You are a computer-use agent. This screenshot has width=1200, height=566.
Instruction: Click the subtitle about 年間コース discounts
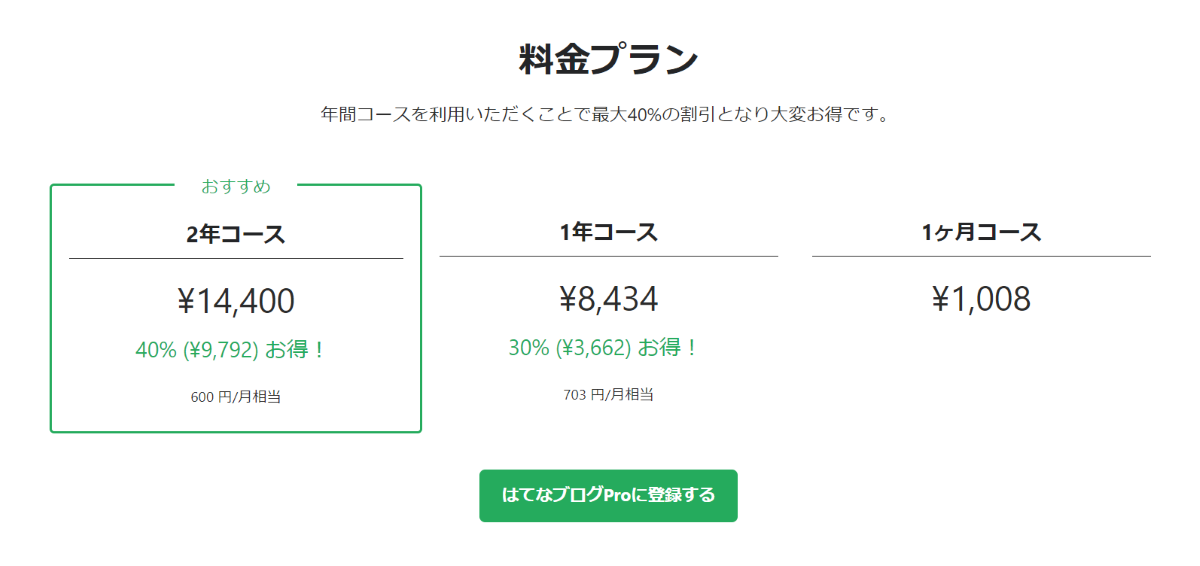[605, 114]
